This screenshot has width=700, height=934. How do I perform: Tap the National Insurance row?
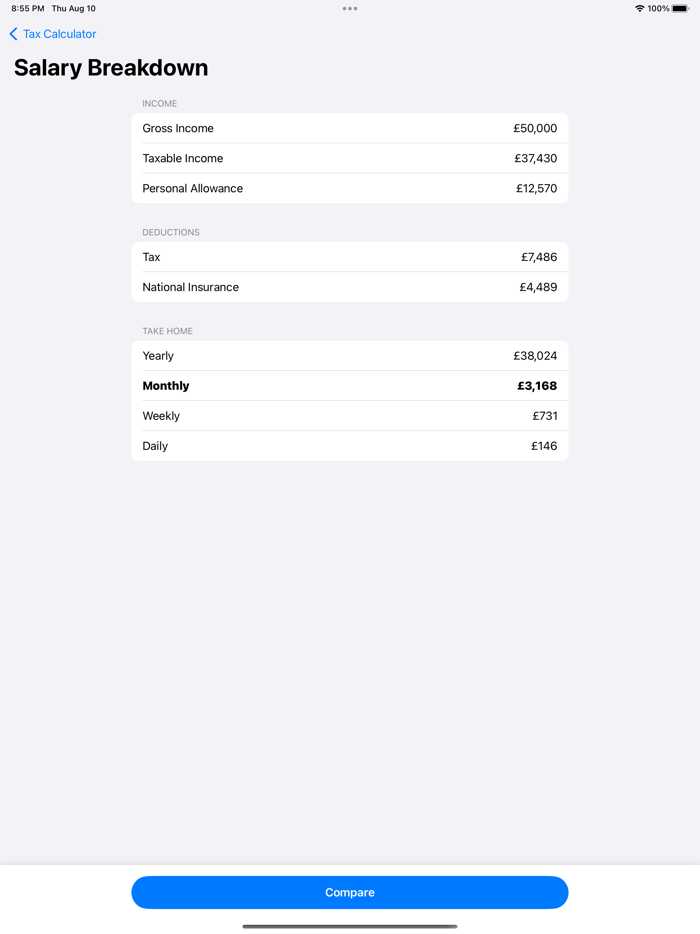point(349,286)
